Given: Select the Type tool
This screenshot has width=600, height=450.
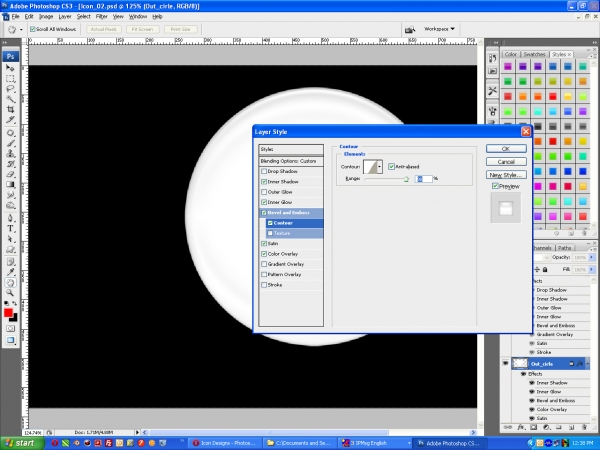Looking at the screenshot, I should (10, 229).
